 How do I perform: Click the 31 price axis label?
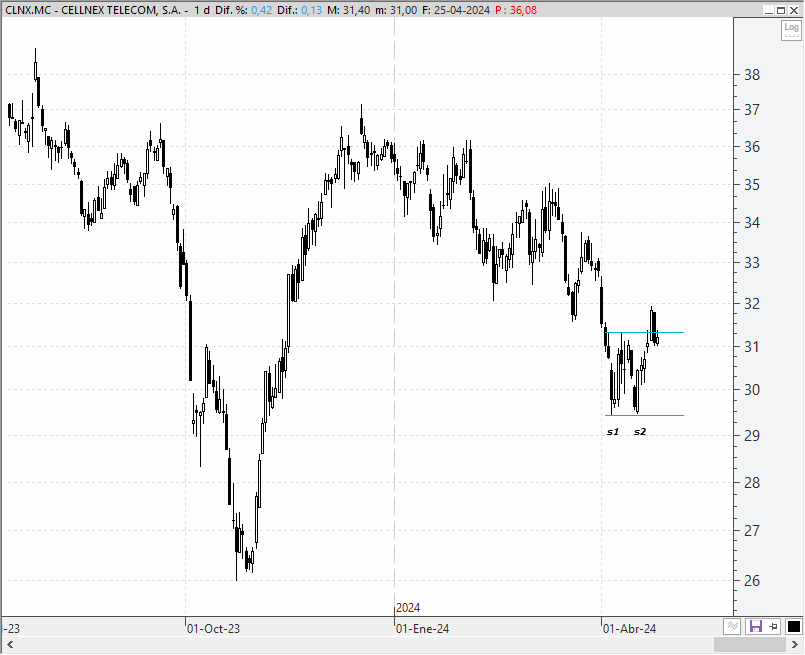752,347
